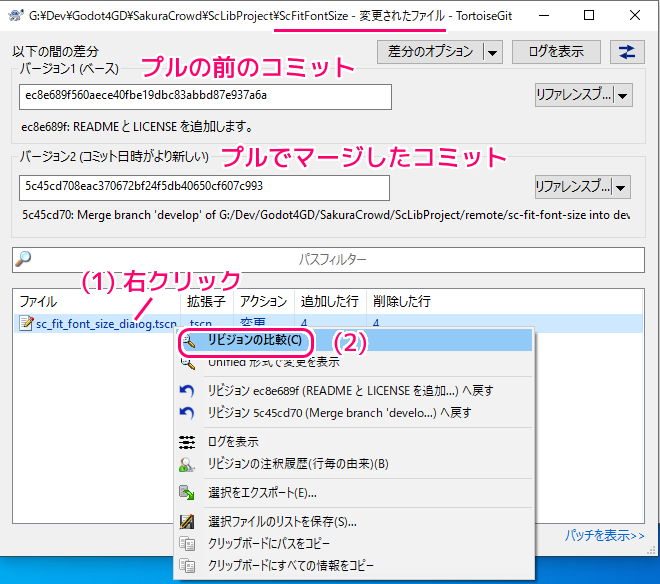Close the TortoiseGit changed files window
The width and height of the screenshot is (660, 584).
click(x=635, y=16)
